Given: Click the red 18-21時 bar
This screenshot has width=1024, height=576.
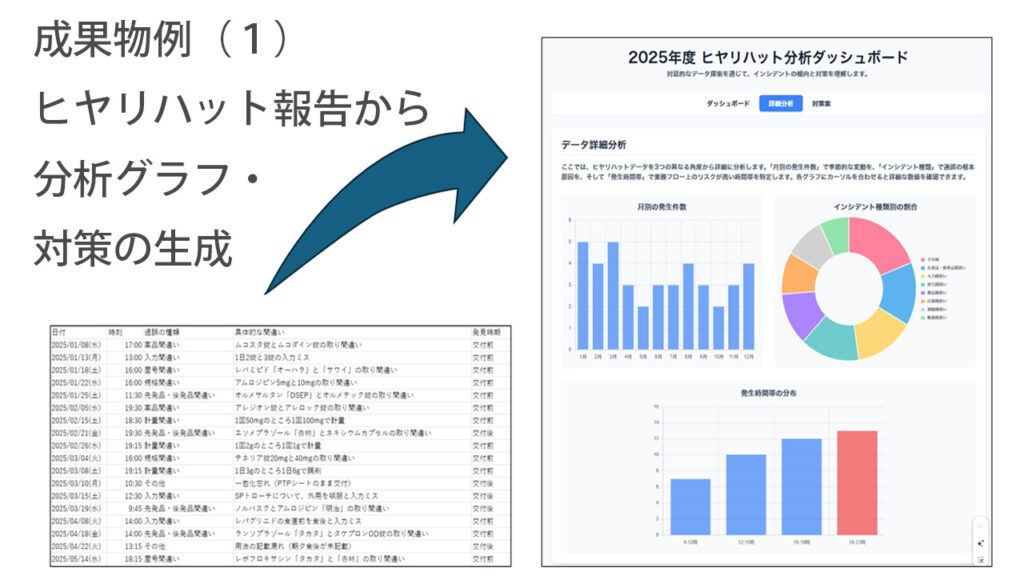Looking at the screenshot, I should coord(857,481).
